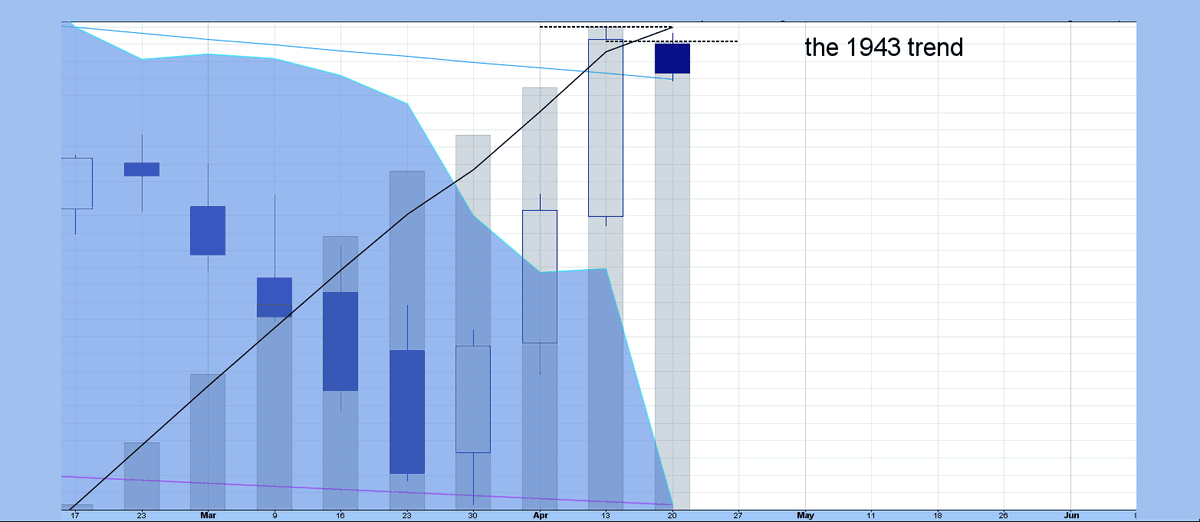Select the filled blue candle above March 9

(x=274, y=297)
